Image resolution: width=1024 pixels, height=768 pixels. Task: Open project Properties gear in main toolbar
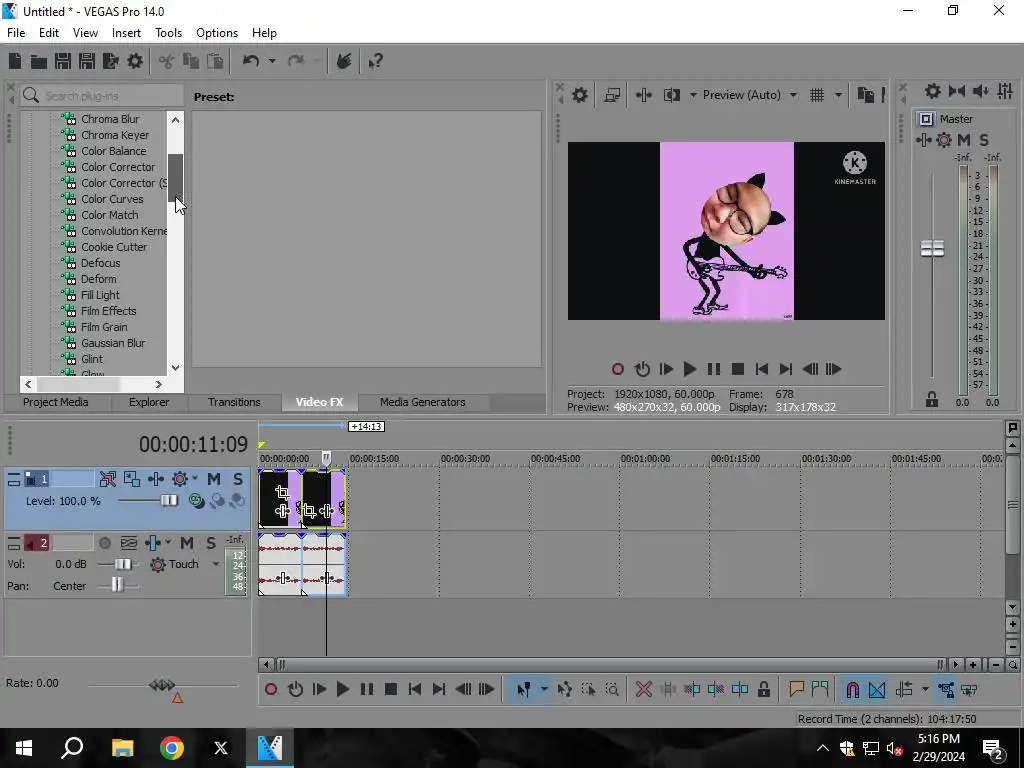pyautogui.click(x=135, y=61)
